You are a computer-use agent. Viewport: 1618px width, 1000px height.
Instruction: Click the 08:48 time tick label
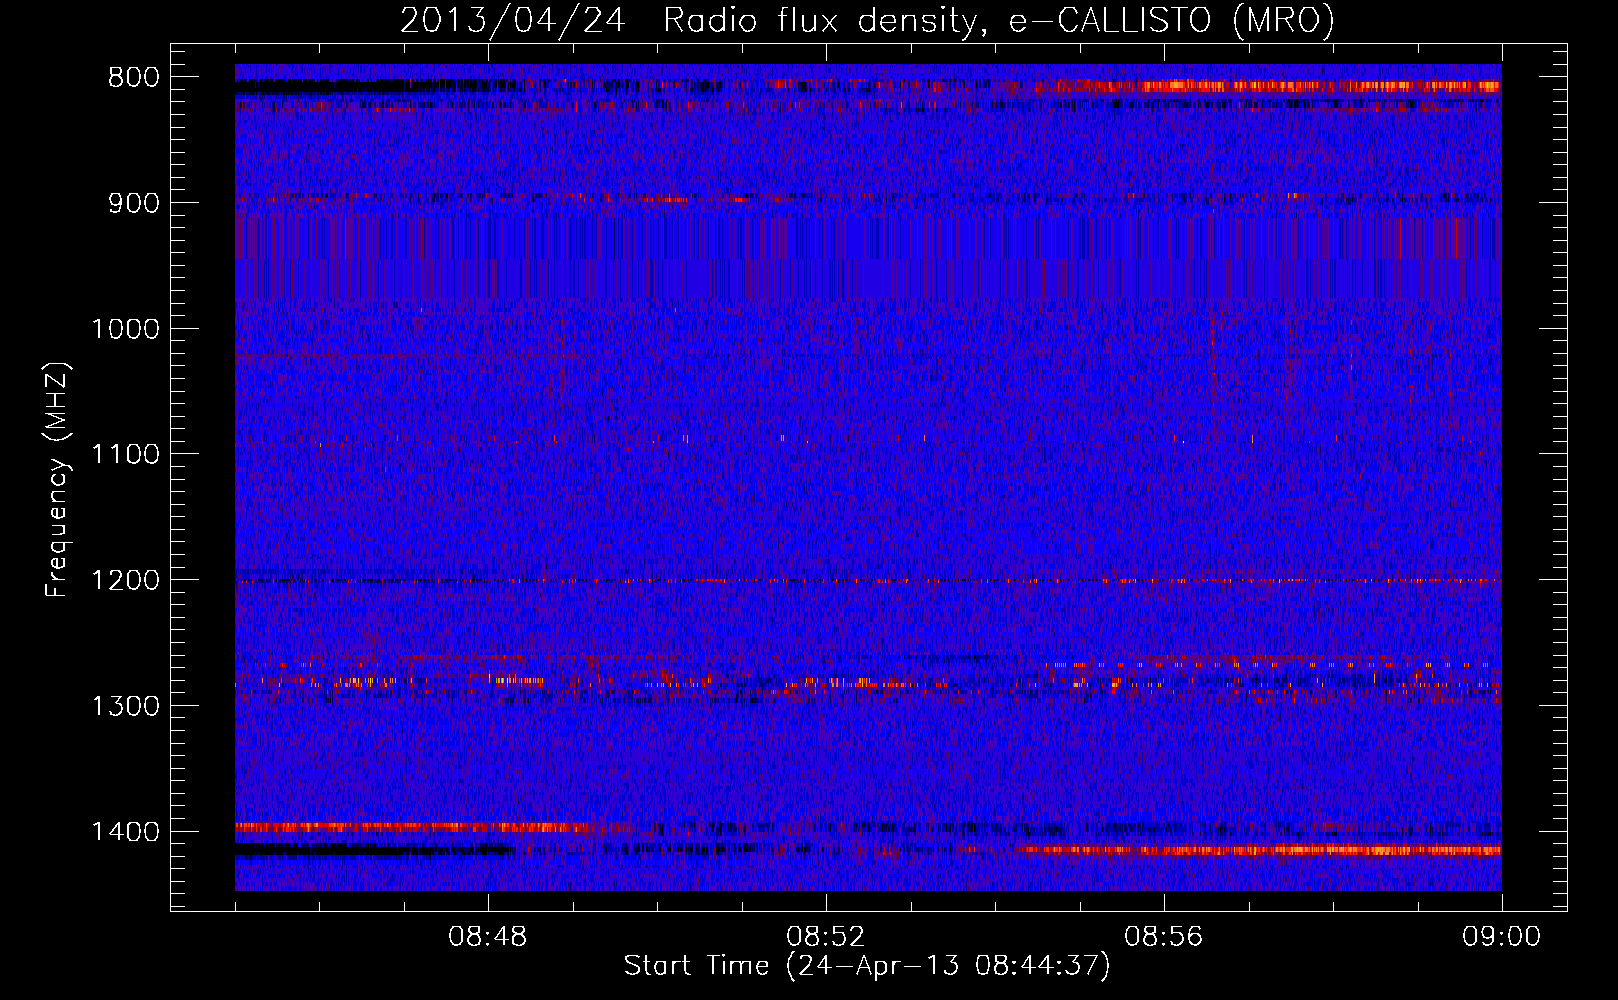[488, 937]
